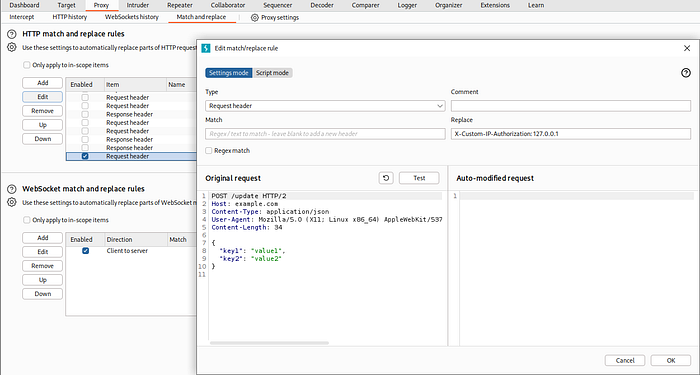Click Up in HTTP match and replace rules

tap(43, 125)
